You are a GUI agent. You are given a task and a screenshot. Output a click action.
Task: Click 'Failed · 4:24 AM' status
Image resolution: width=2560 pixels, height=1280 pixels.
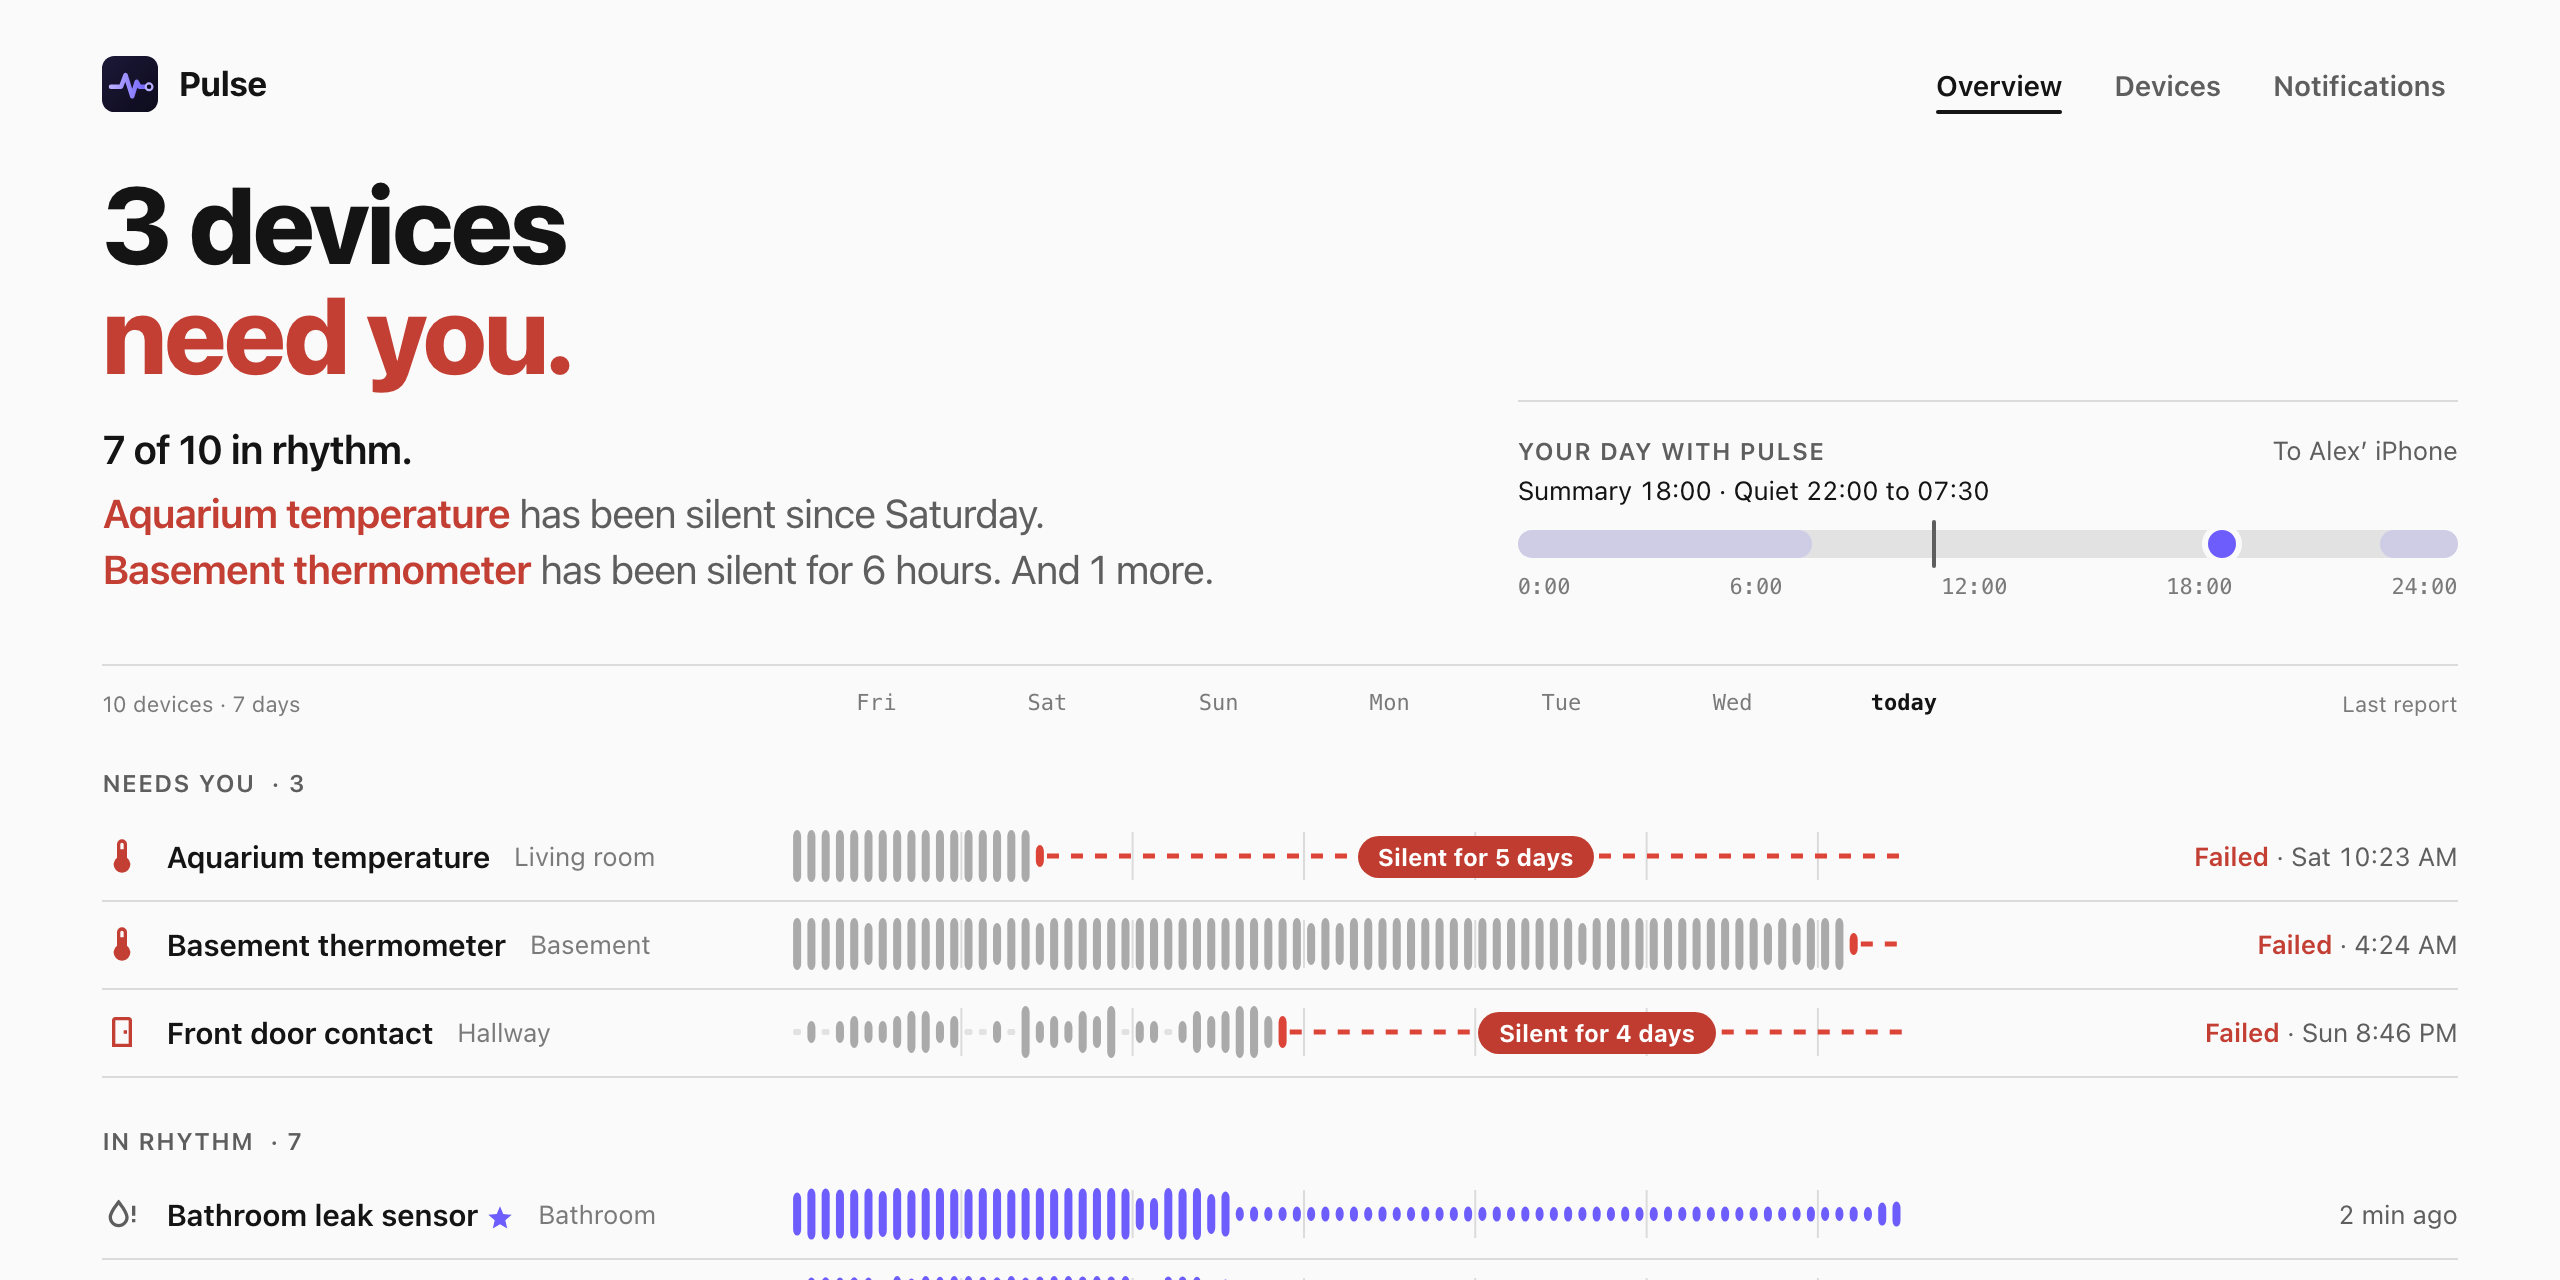(2357, 945)
